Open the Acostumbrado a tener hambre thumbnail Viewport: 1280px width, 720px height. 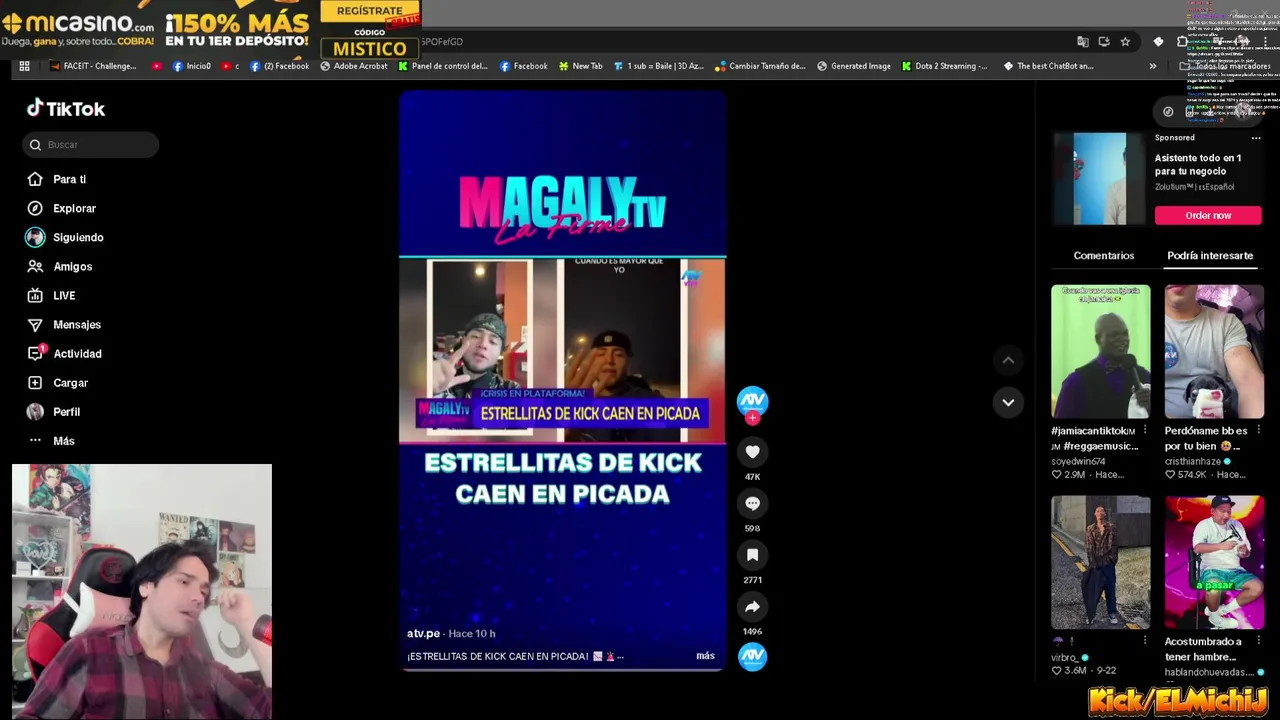[1214, 562]
